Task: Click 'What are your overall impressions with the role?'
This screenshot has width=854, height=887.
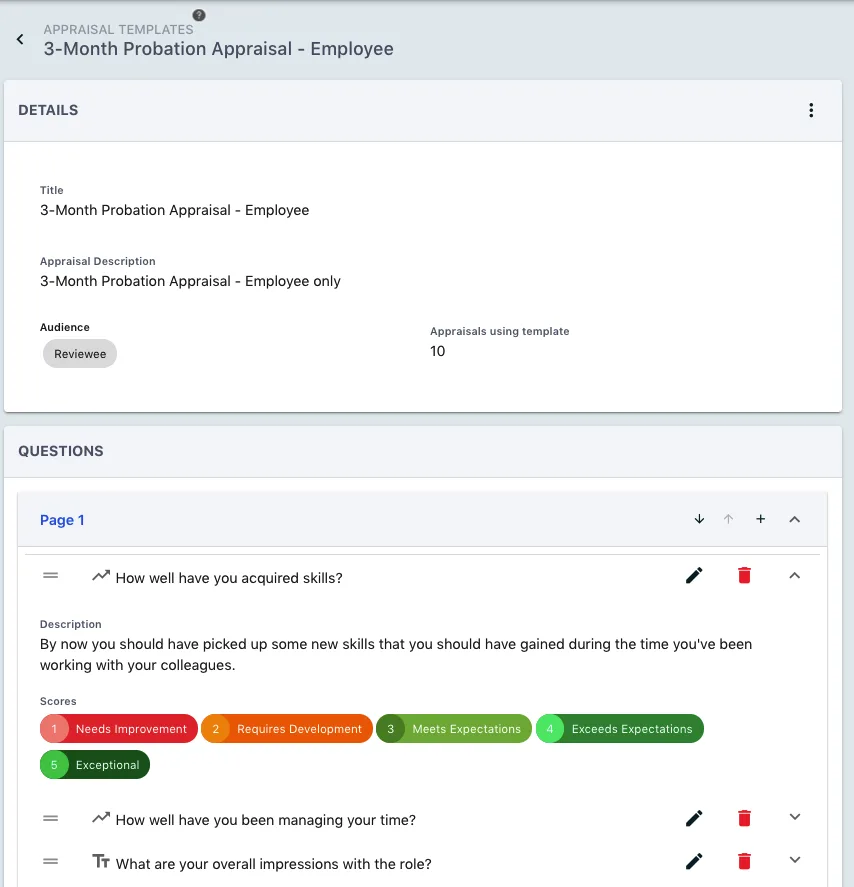Action: [274, 864]
